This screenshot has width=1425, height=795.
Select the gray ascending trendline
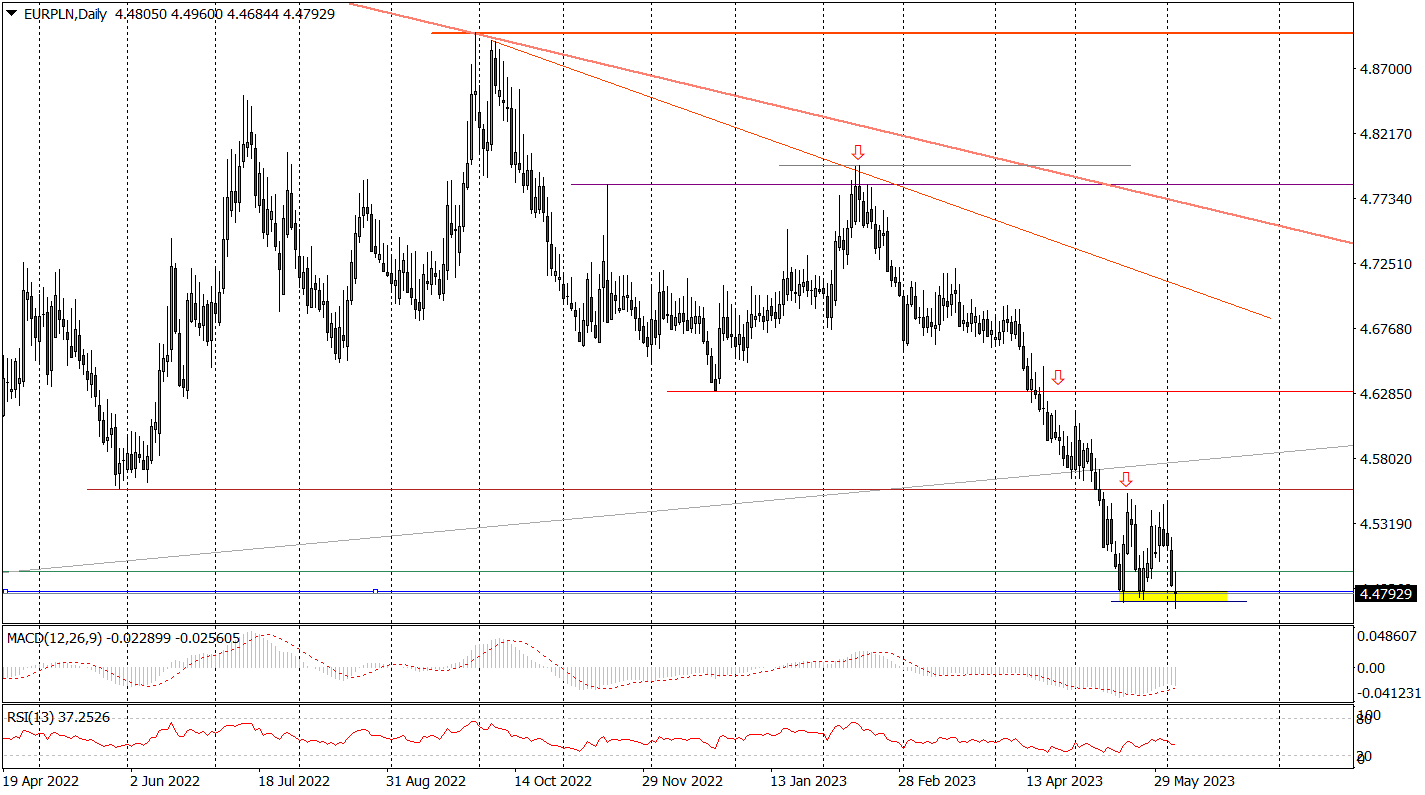[x=676, y=509]
